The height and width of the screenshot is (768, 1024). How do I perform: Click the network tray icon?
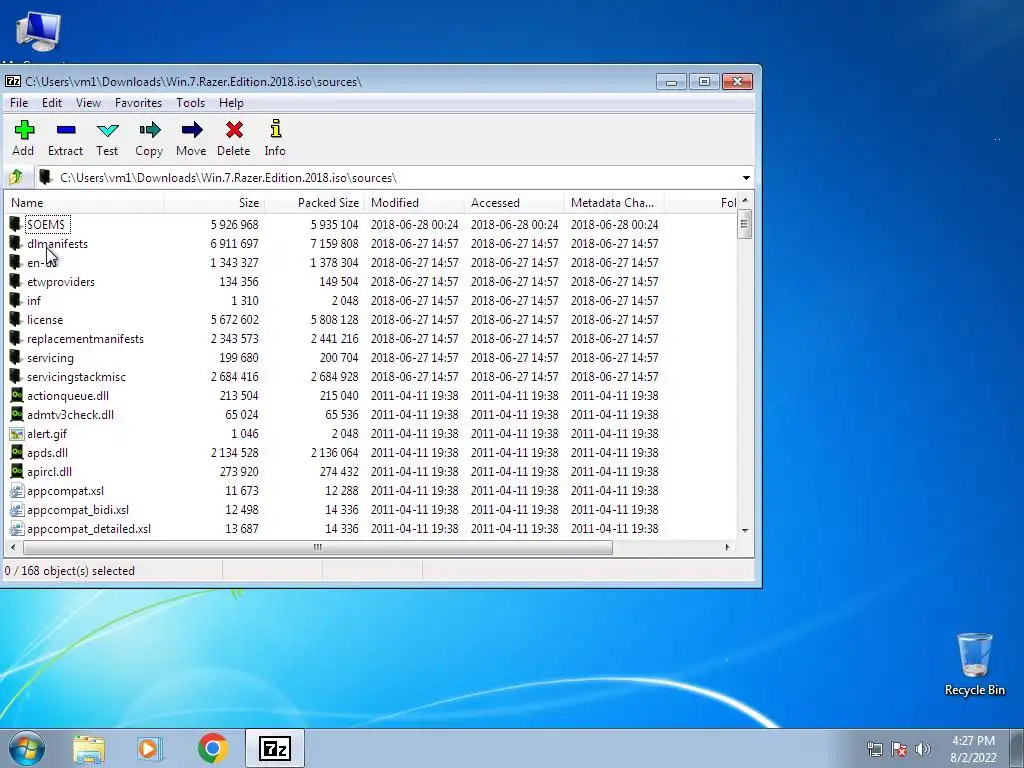[874, 749]
